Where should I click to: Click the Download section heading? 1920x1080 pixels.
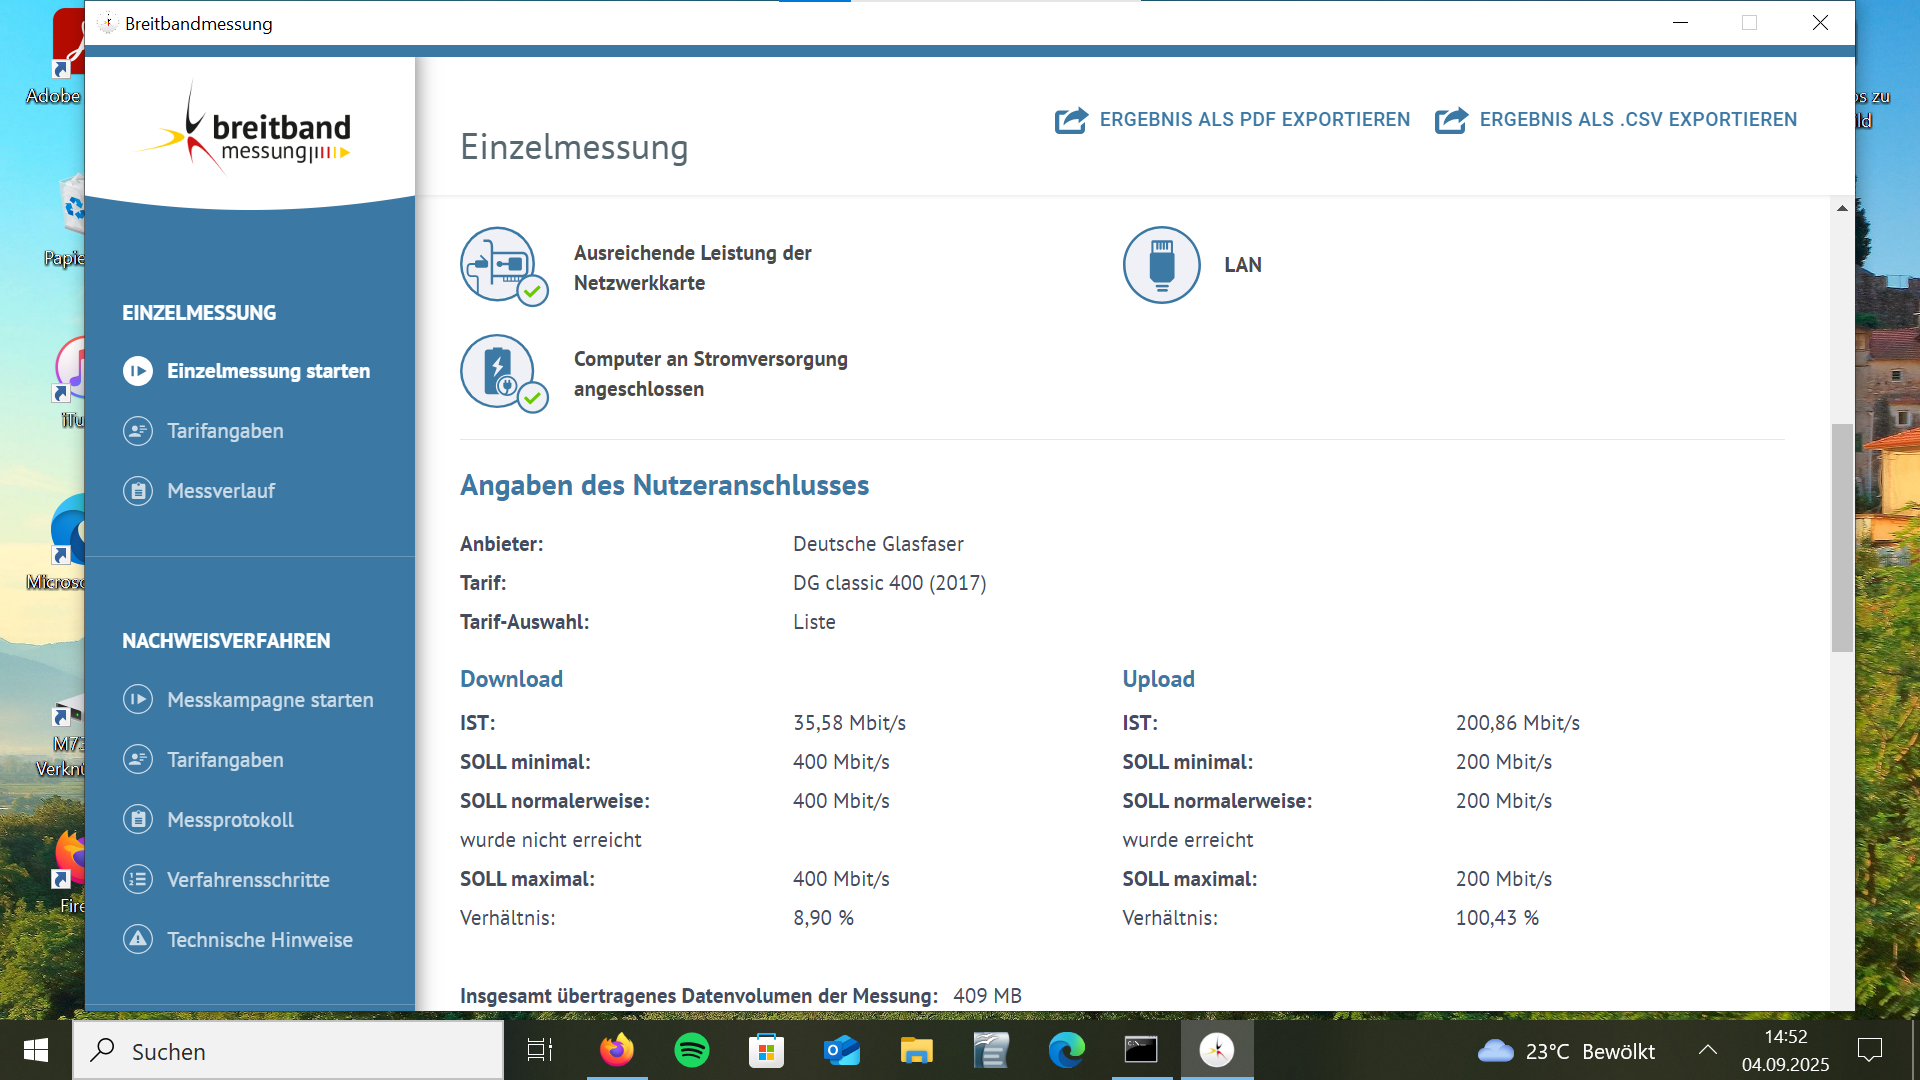tap(511, 679)
